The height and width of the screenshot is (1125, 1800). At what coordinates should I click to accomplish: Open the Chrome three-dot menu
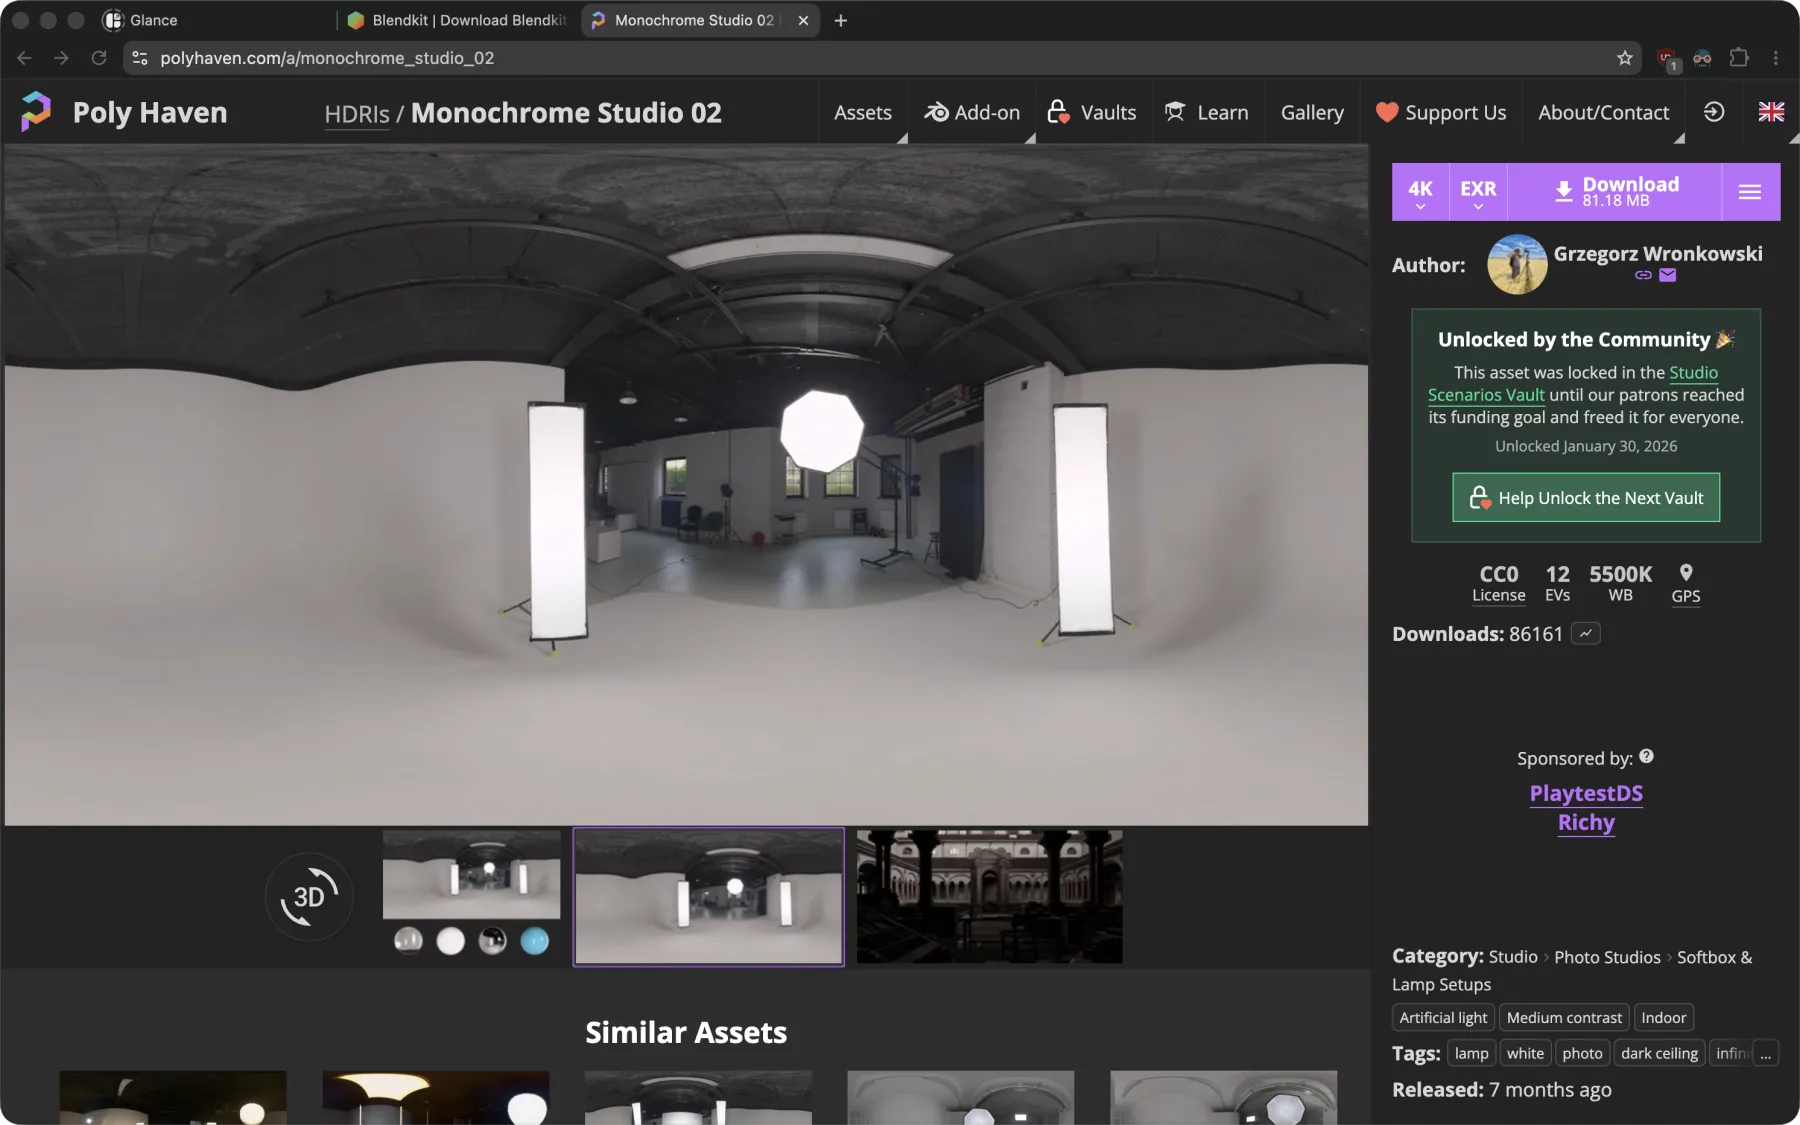tap(1776, 58)
